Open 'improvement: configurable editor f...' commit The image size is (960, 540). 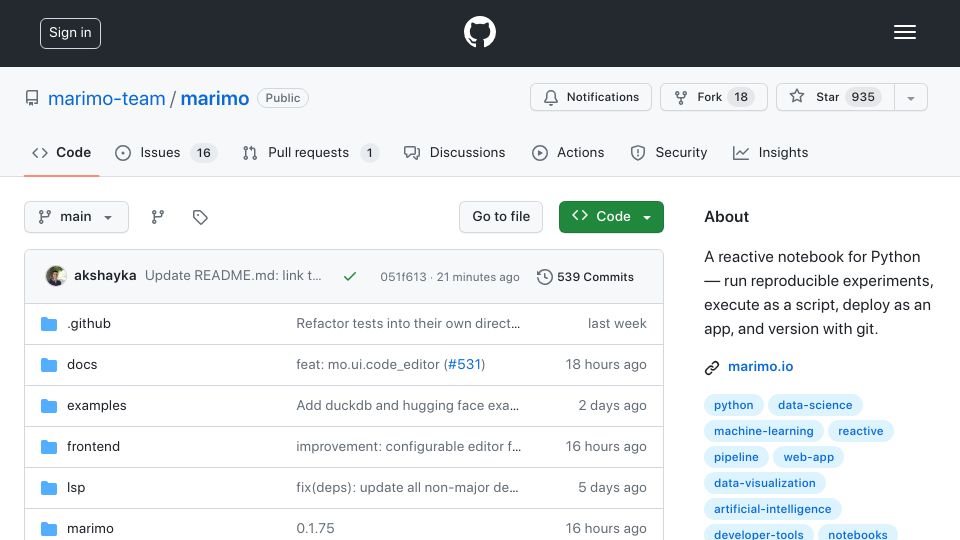[x=408, y=446]
